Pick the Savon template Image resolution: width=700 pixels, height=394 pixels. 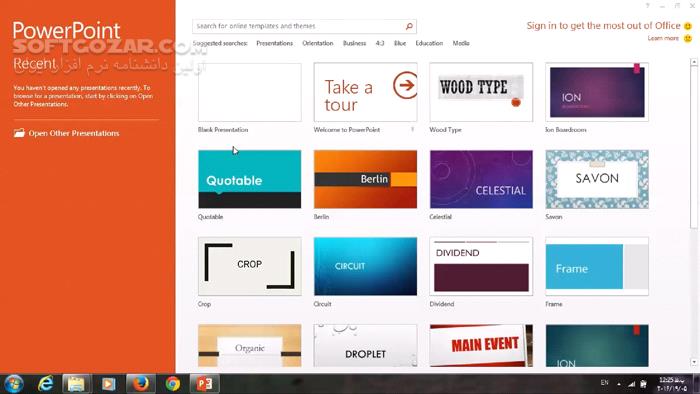tap(597, 179)
